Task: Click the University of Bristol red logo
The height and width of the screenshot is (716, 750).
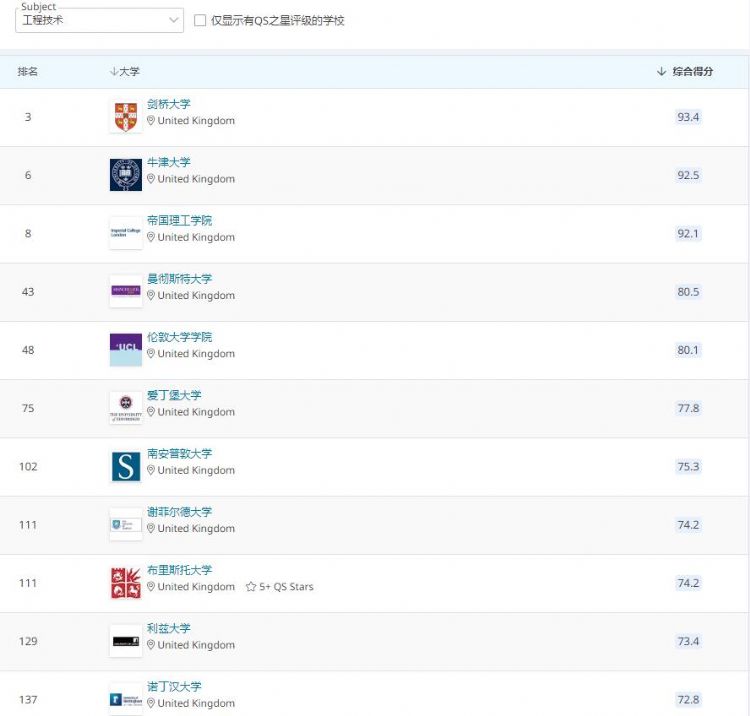Action: click(125, 582)
